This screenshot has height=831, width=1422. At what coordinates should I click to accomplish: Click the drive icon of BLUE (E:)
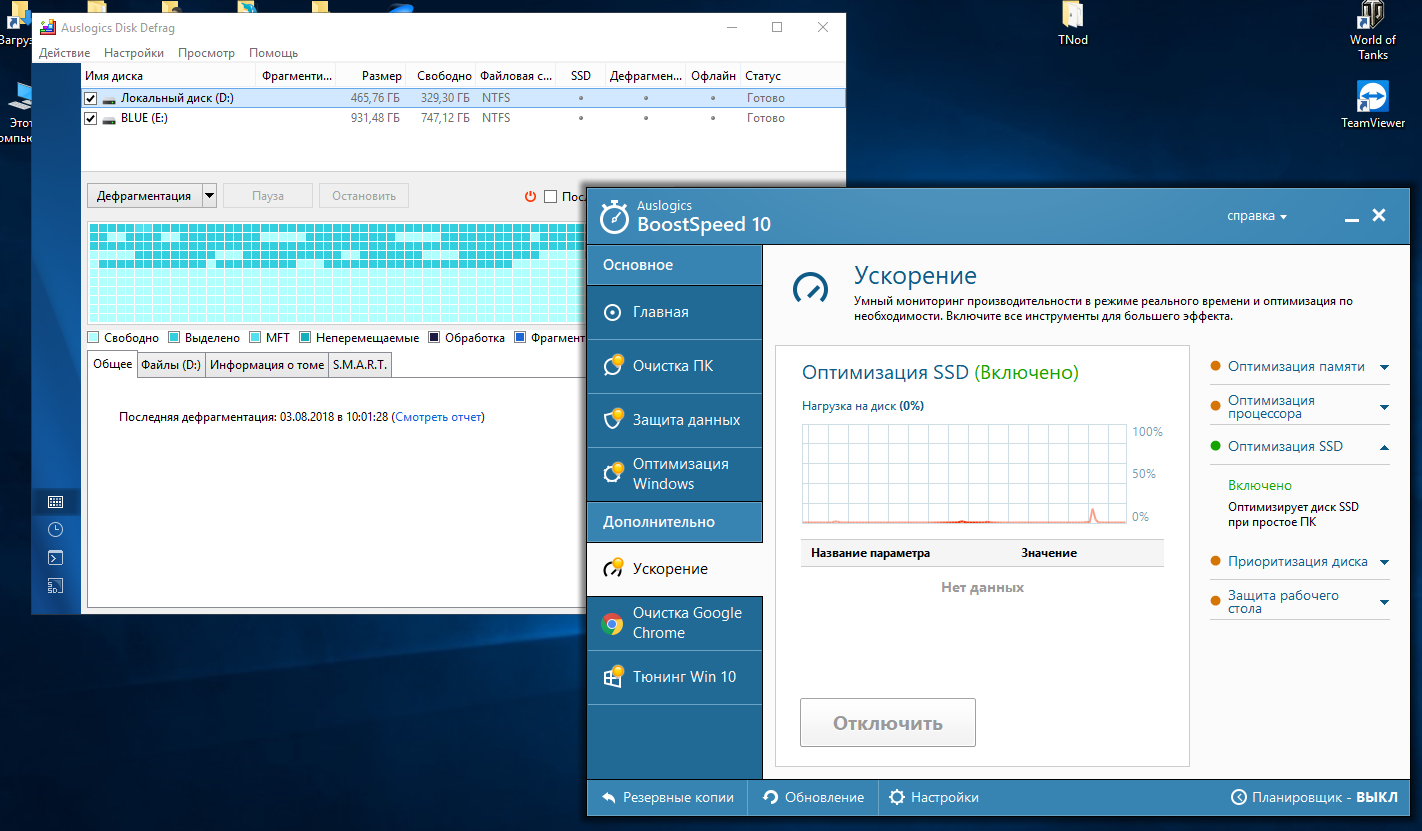(x=108, y=118)
